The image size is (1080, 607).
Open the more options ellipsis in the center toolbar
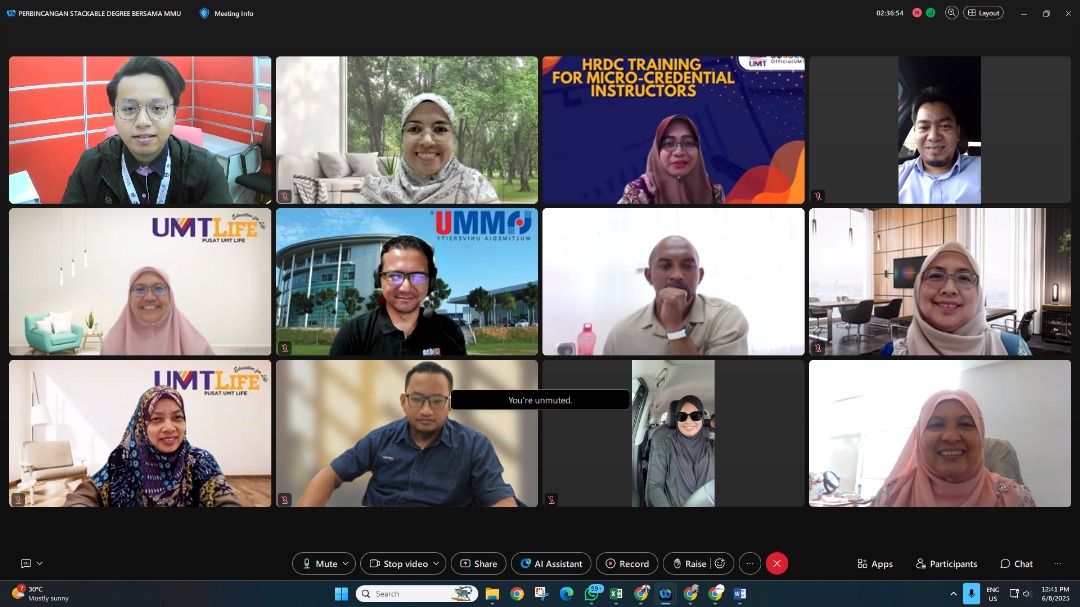coord(749,564)
